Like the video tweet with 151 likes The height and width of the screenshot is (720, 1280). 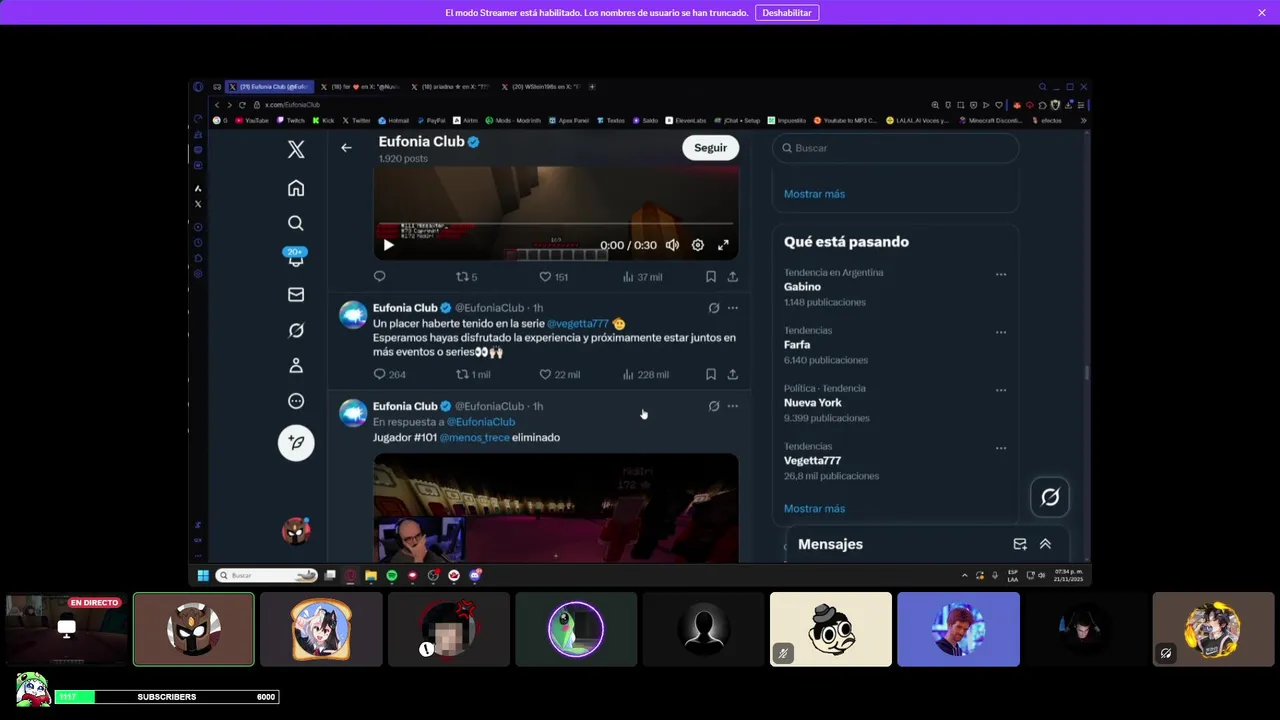point(553,276)
